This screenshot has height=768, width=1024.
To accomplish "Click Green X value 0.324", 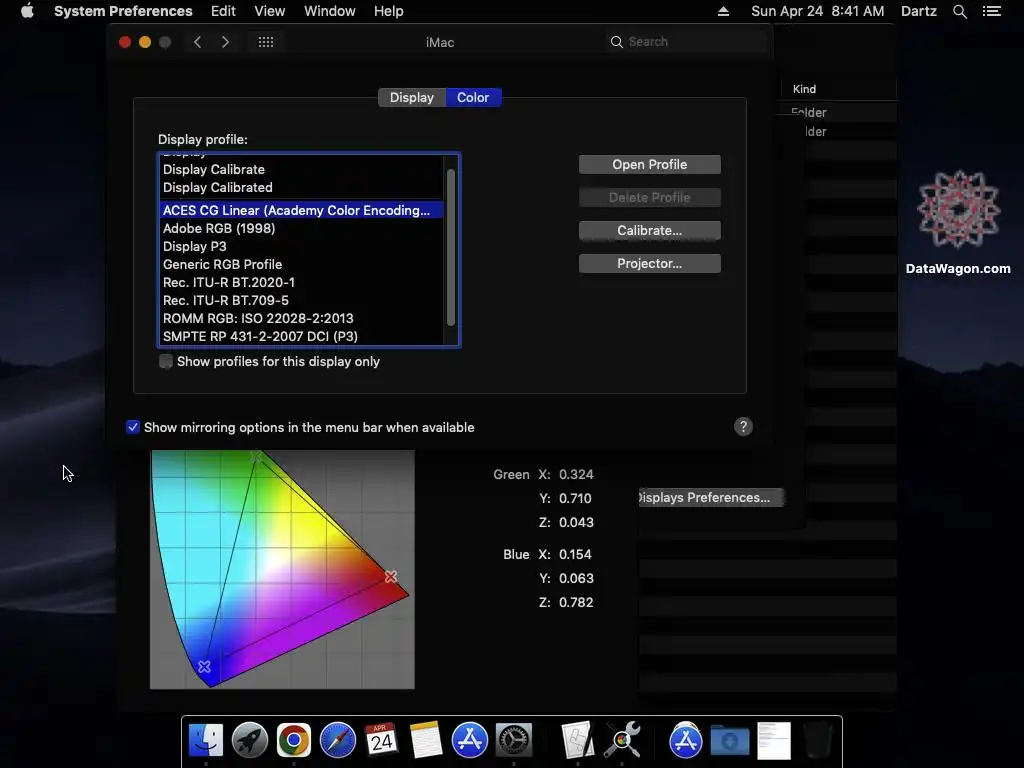I will click(x=576, y=474).
